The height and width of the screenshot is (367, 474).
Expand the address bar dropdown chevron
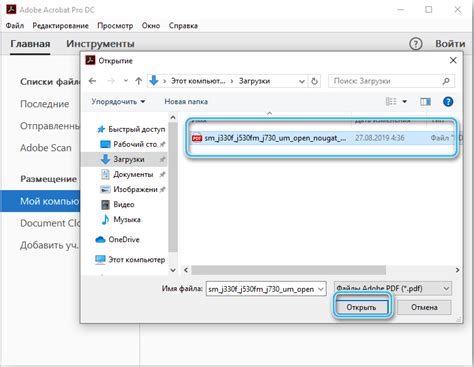(302, 81)
